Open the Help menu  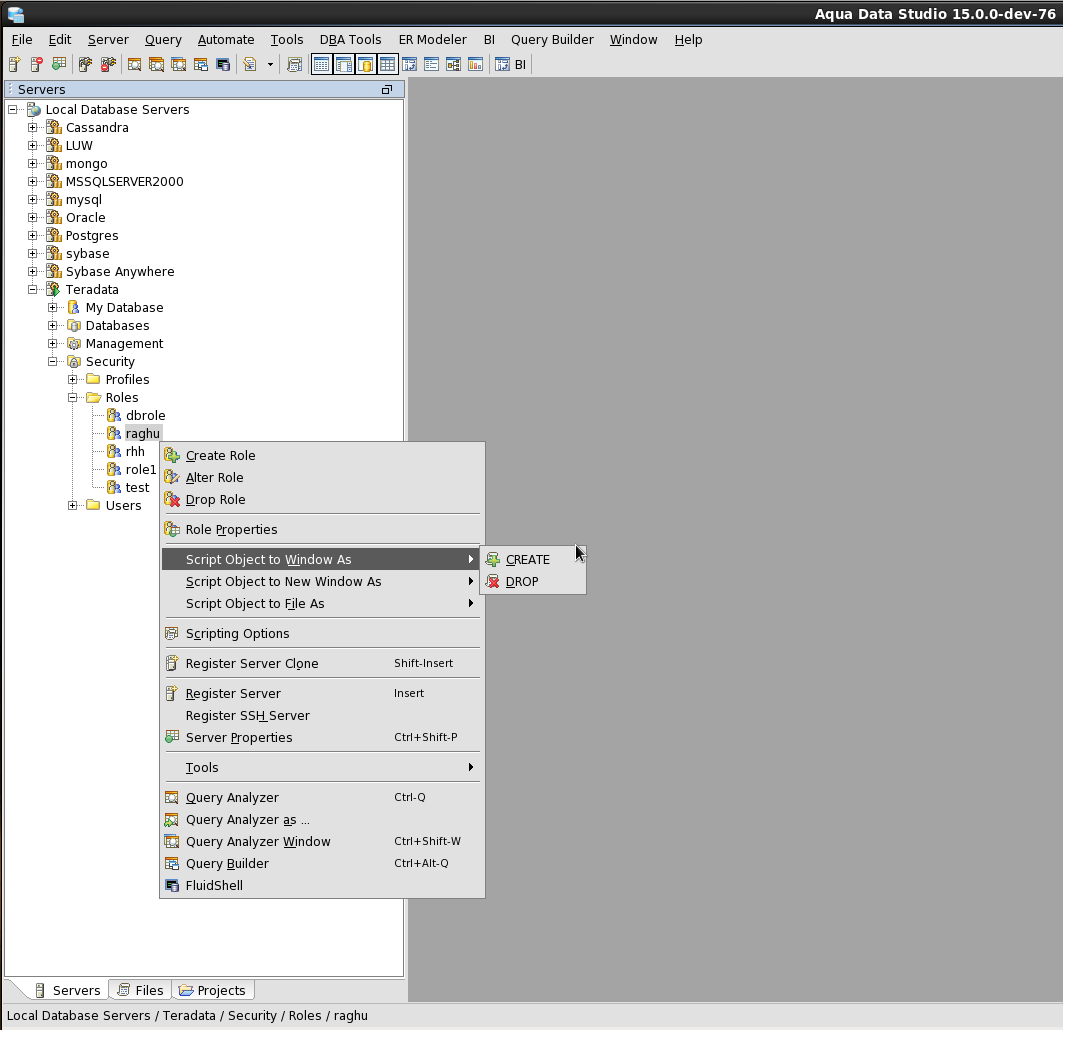point(688,40)
